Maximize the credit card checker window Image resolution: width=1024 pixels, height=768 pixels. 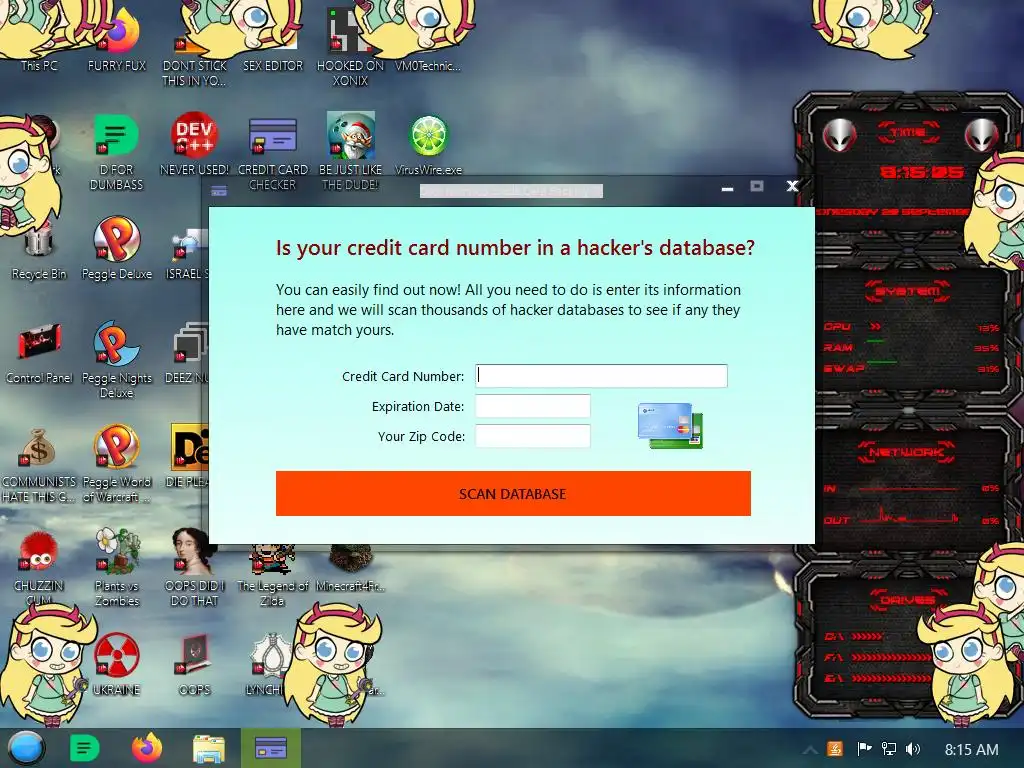point(757,186)
